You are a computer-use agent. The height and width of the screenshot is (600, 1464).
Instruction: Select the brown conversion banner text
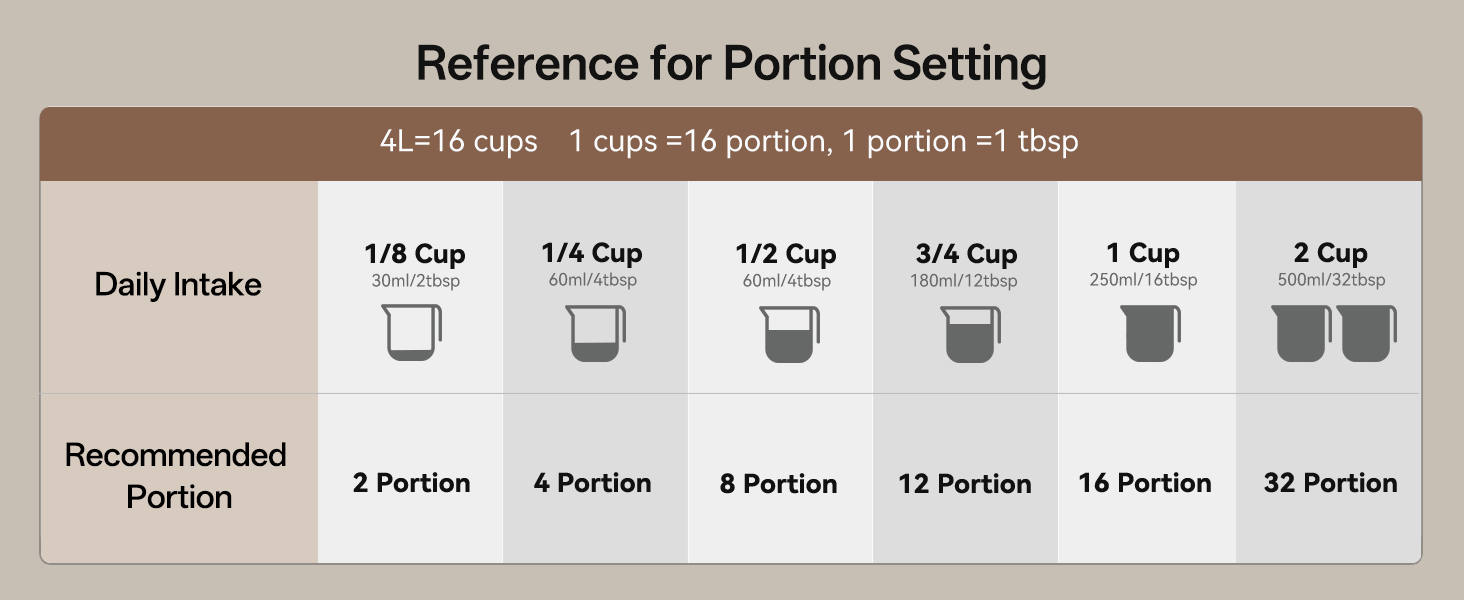pyautogui.click(x=729, y=141)
